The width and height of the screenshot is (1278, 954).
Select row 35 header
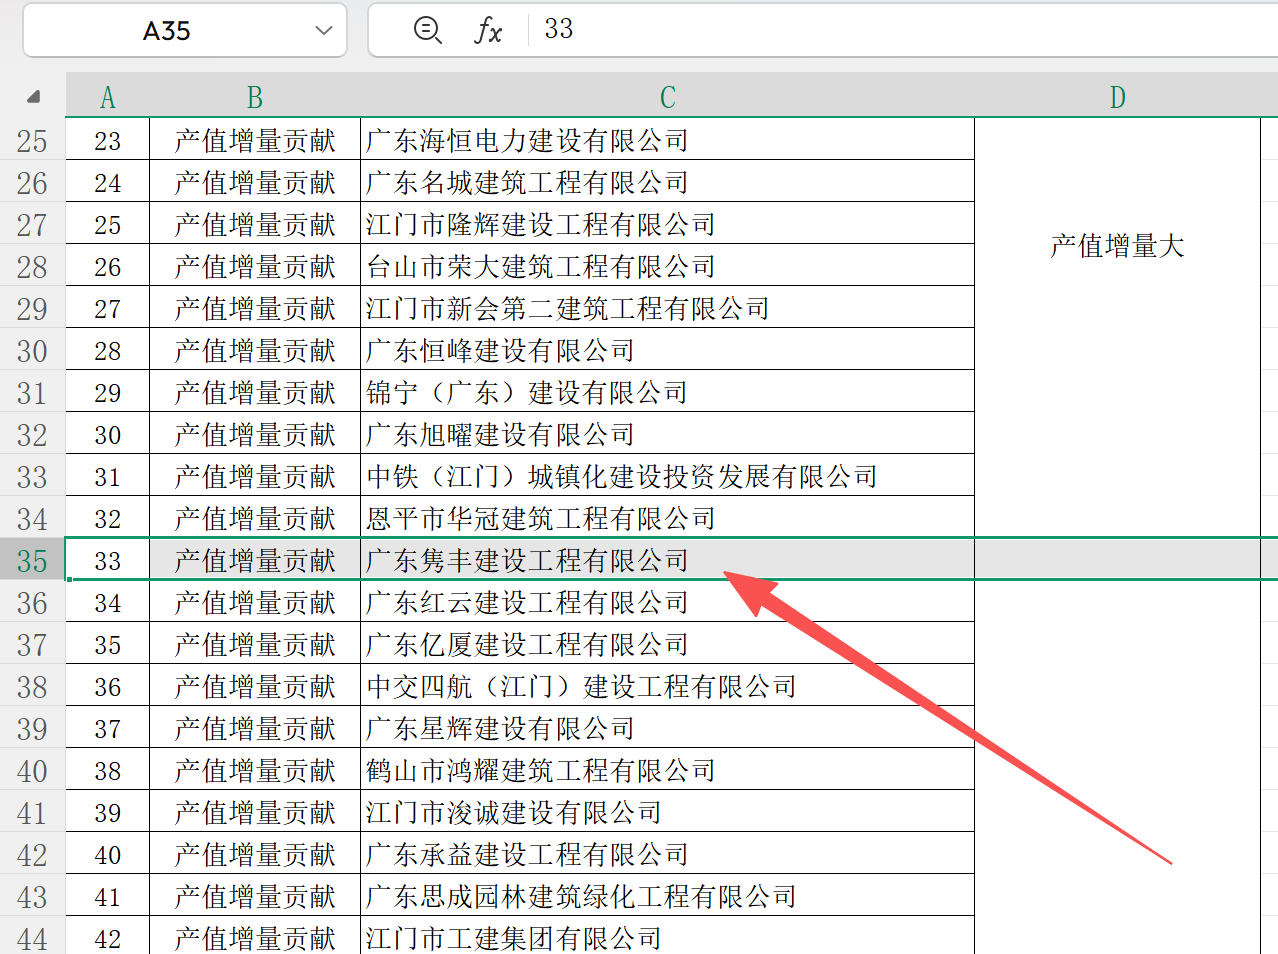[x=32, y=561]
